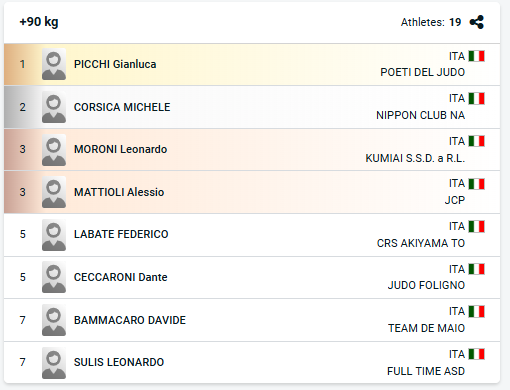Click MATTIOLI Alessio's avatar icon
This screenshot has height=390, width=510.
point(54,192)
